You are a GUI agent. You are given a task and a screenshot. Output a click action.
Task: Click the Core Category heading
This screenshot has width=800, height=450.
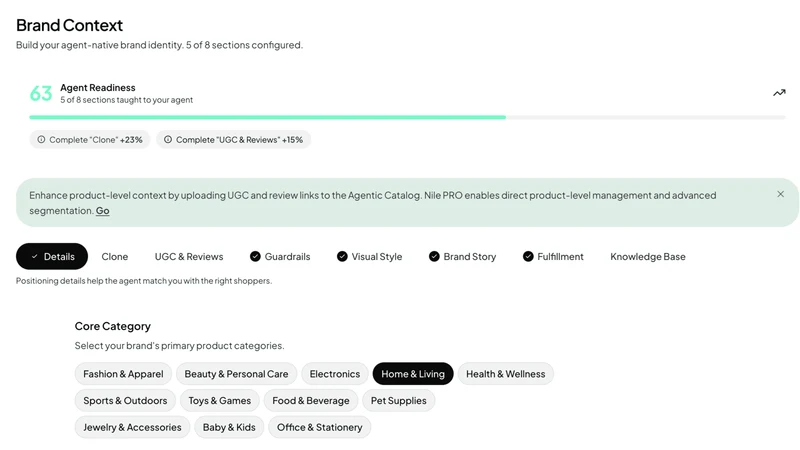(113, 326)
